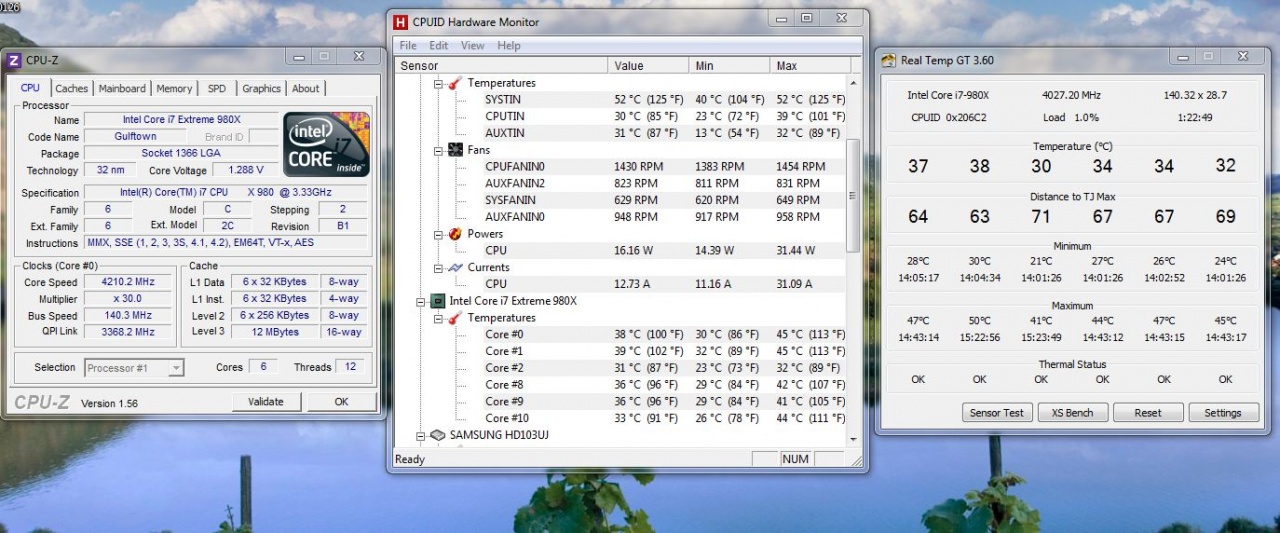The width and height of the screenshot is (1280, 533).
Task: Click the Reset button in Real Temp
Action: pyautogui.click(x=1147, y=413)
